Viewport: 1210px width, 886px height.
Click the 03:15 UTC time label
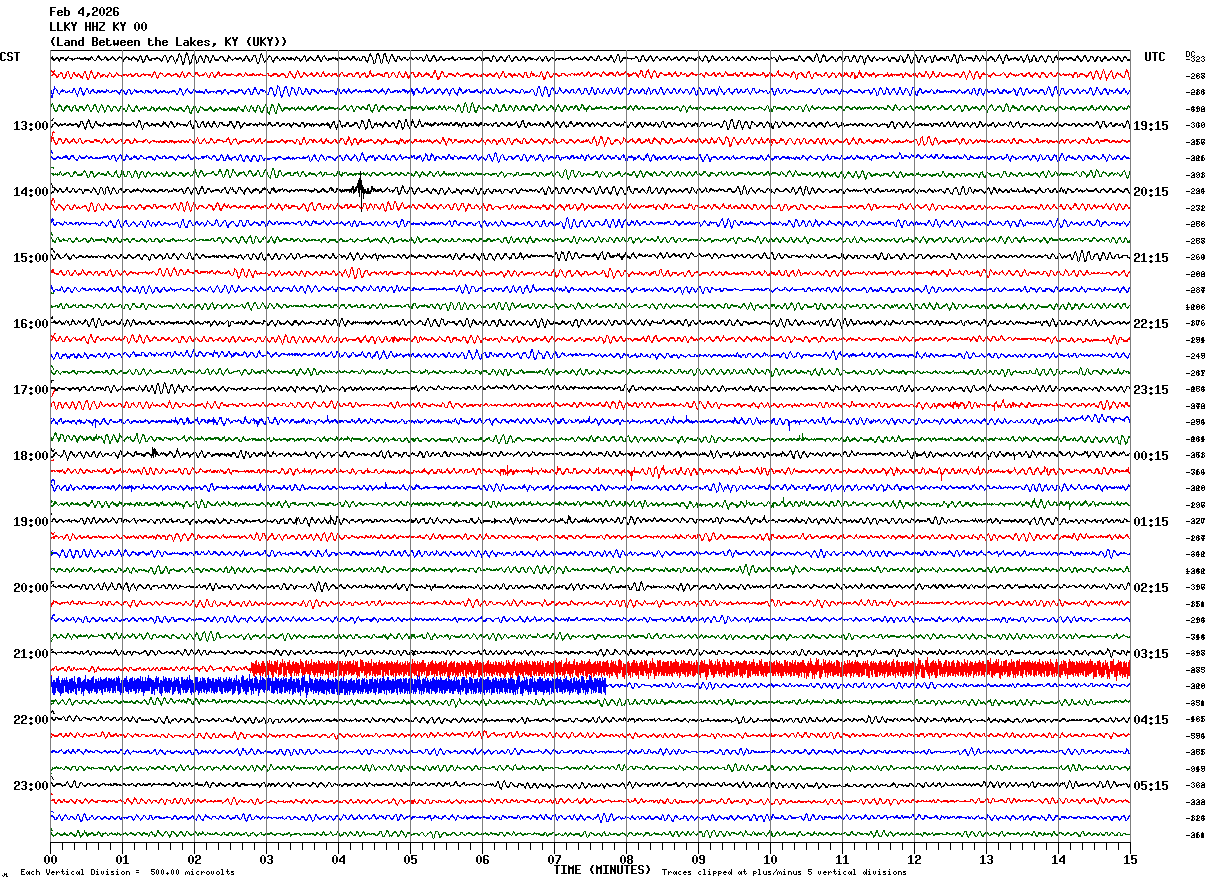(1151, 654)
